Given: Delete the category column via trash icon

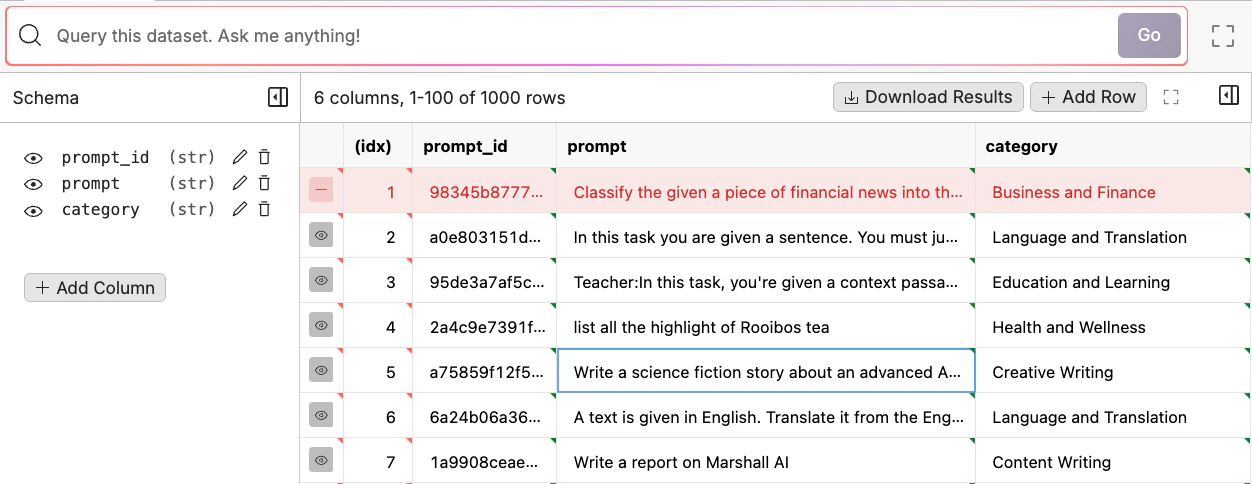Looking at the screenshot, I should (264, 209).
